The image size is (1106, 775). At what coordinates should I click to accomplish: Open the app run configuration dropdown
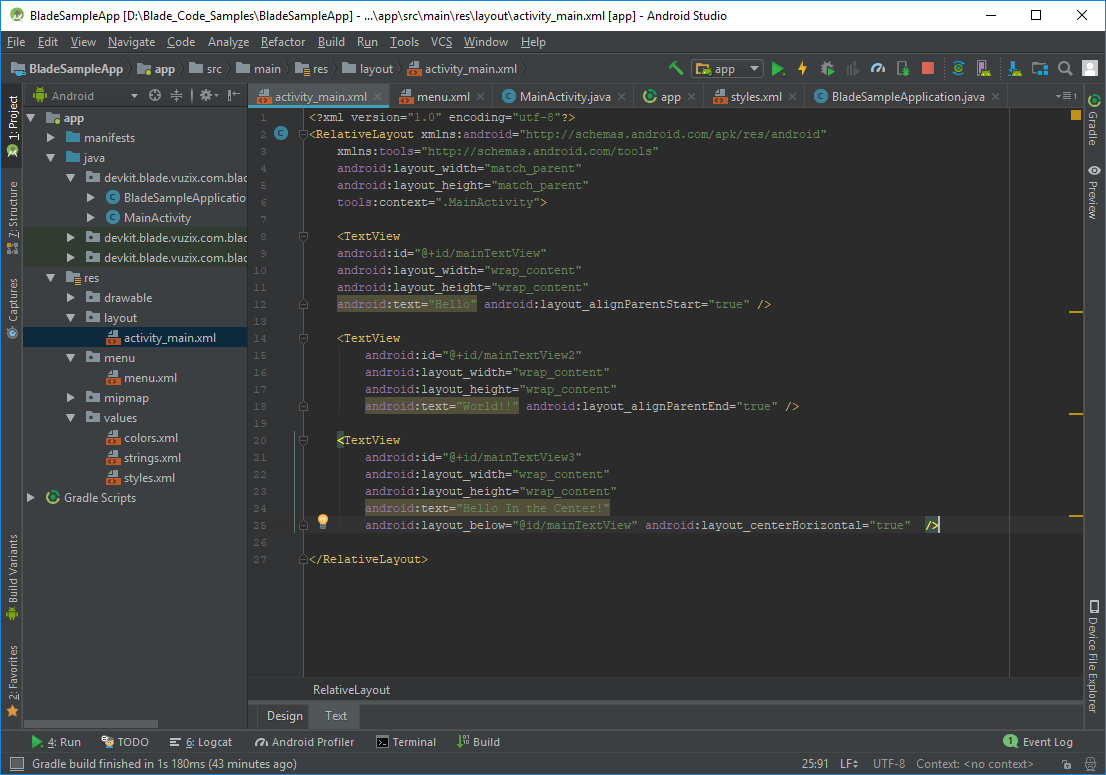pos(727,68)
